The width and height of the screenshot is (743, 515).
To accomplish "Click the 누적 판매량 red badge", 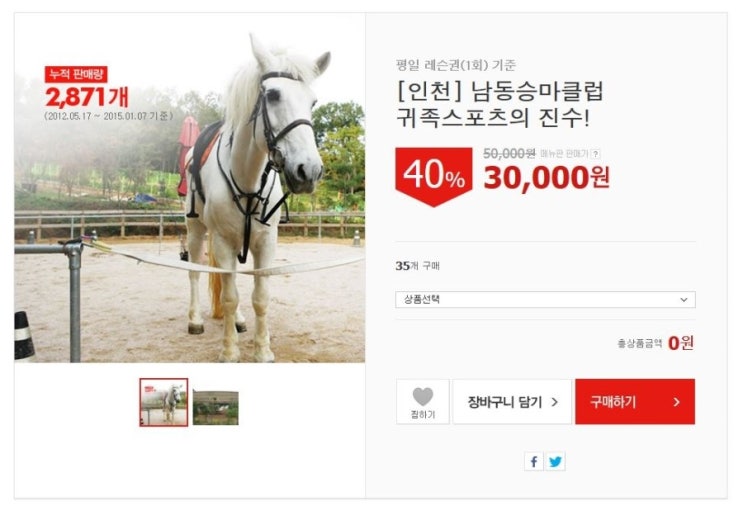I will (x=76, y=74).
